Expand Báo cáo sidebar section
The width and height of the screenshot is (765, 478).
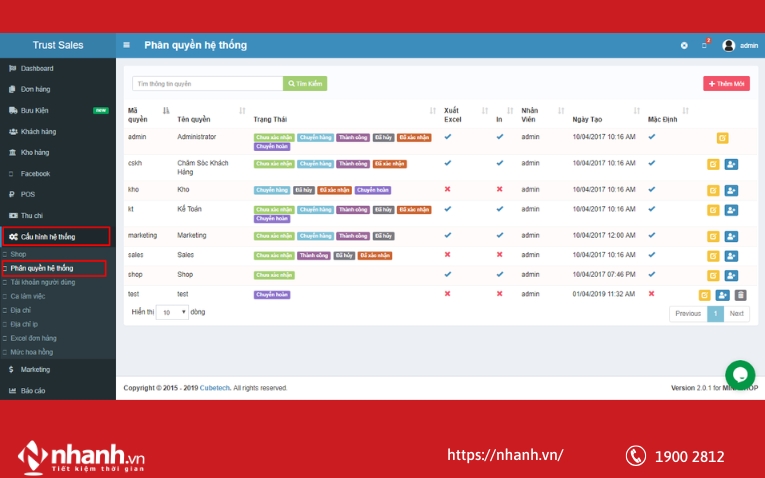click(x=58, y=391)
